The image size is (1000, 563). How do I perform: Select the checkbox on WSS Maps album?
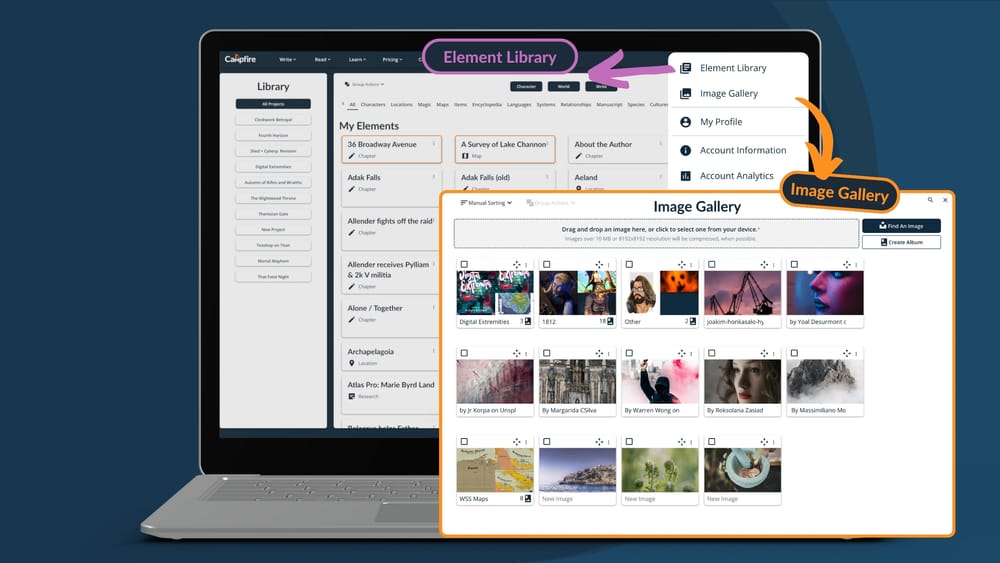464,441
